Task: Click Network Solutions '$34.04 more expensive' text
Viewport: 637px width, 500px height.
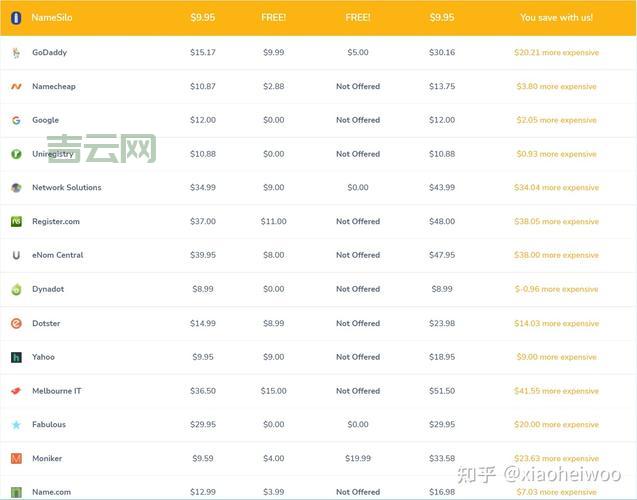Action: 556,188
